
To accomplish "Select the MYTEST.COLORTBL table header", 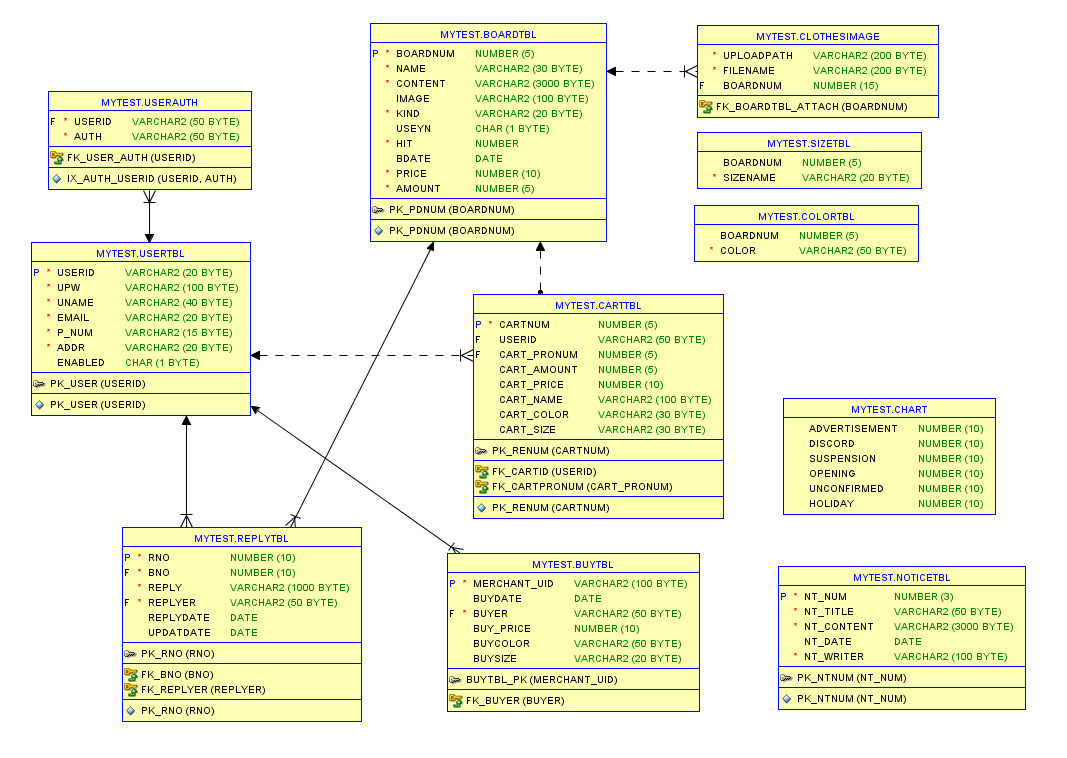I will coord(805,214).
